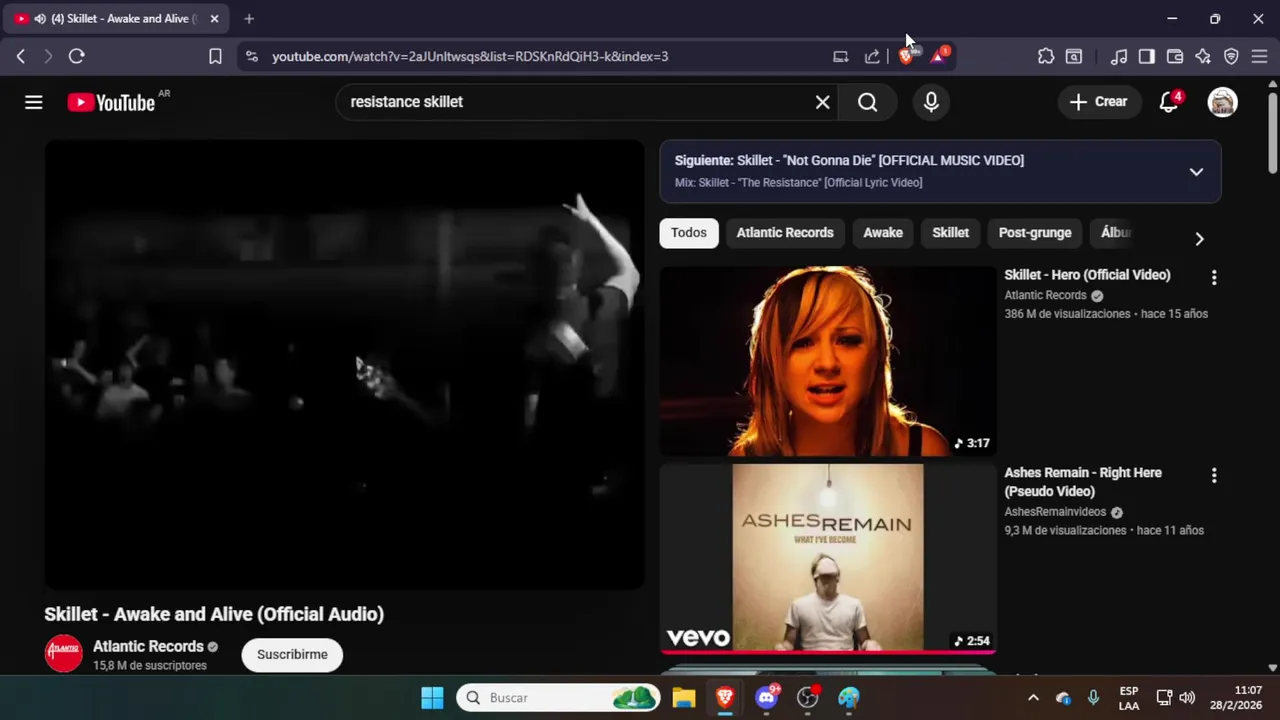1280x720 pixels.
Task: Click the page vertical scrollbar
Action: pos(1273,132)
